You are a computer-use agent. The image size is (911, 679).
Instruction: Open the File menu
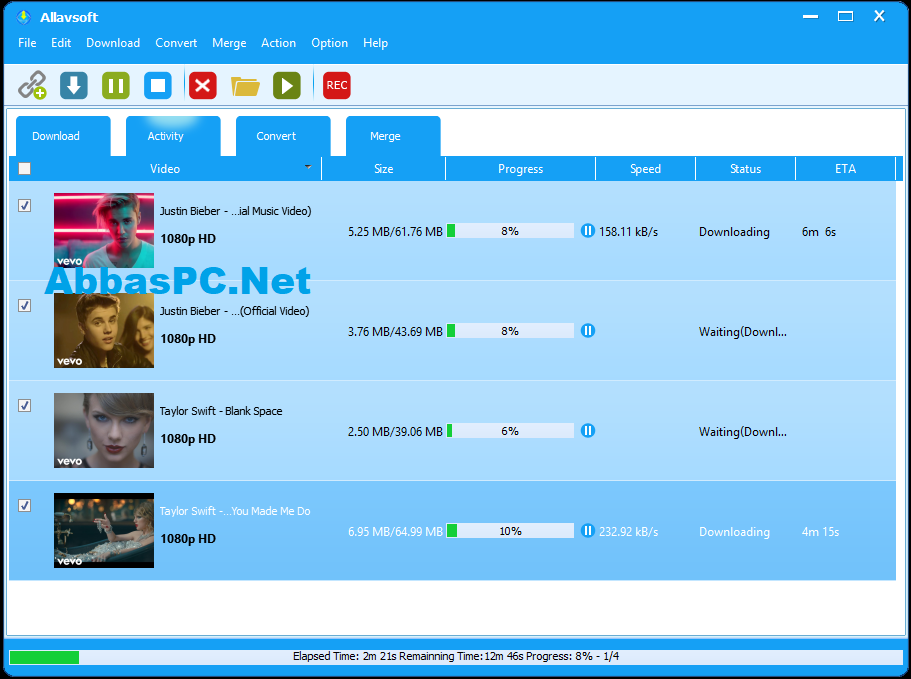coord(27,43)
